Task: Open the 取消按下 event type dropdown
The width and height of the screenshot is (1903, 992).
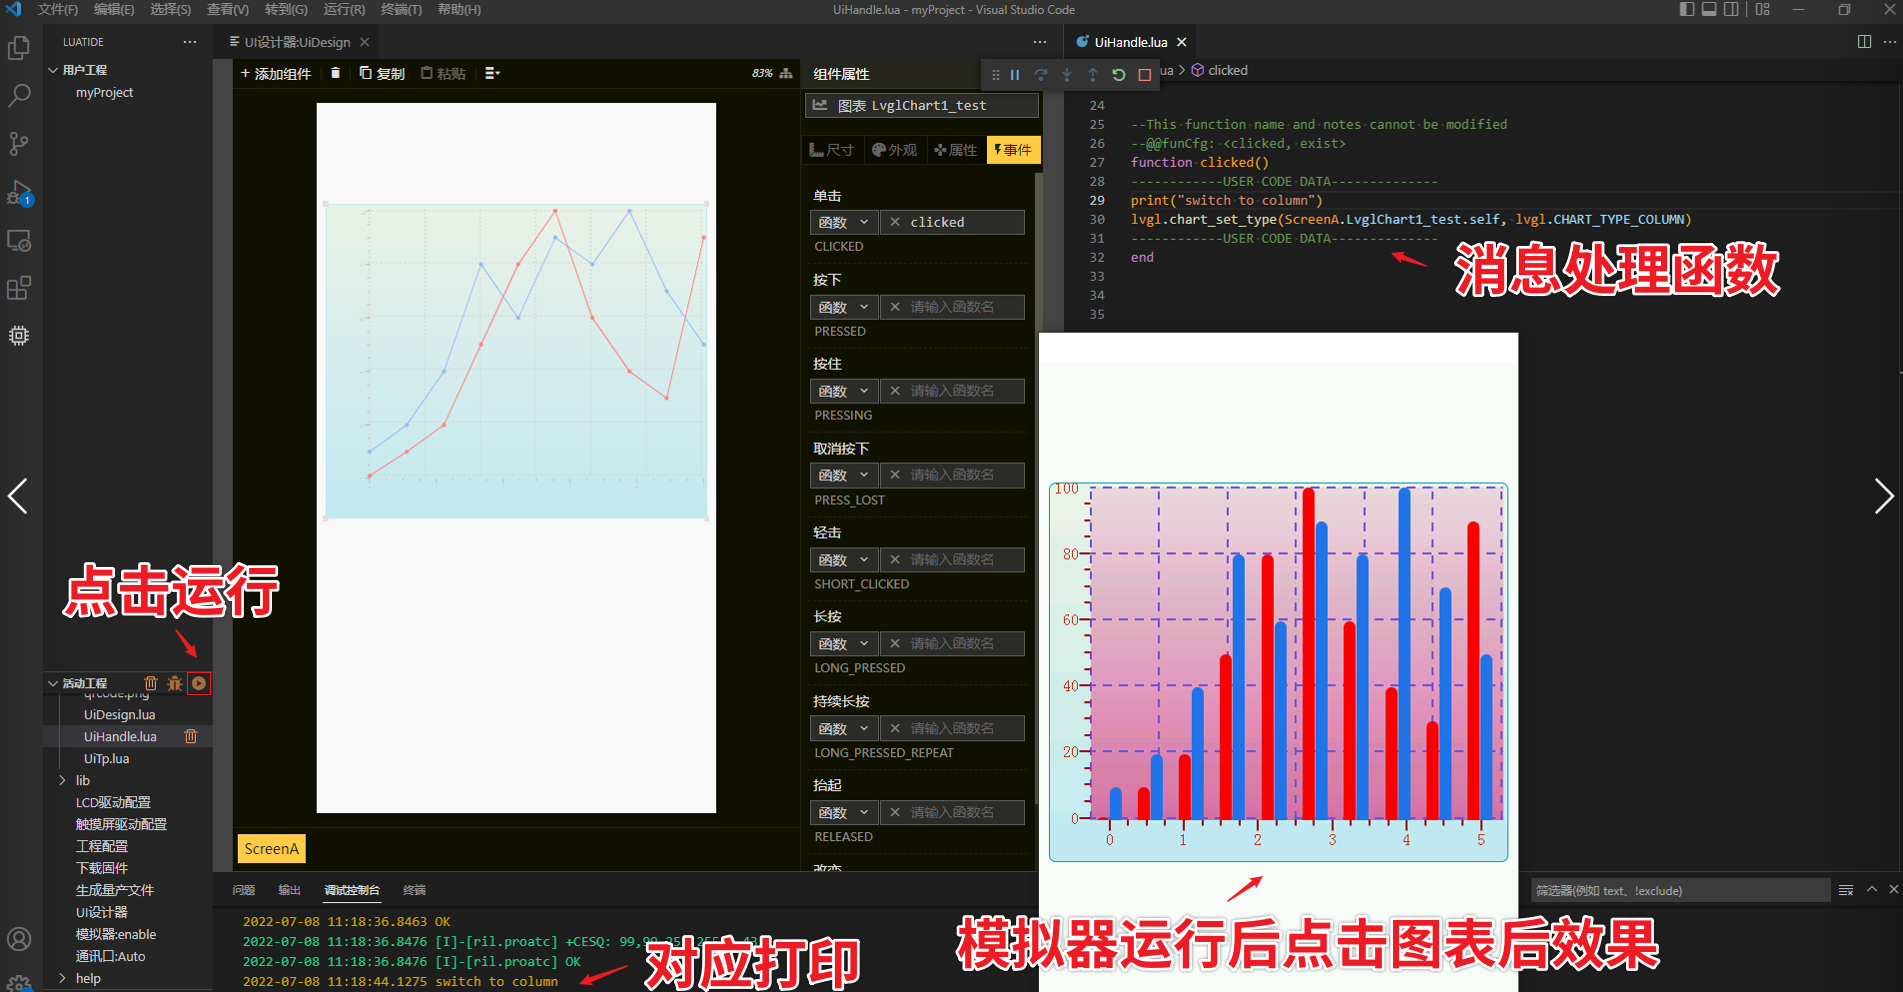Action: point(844,475)
